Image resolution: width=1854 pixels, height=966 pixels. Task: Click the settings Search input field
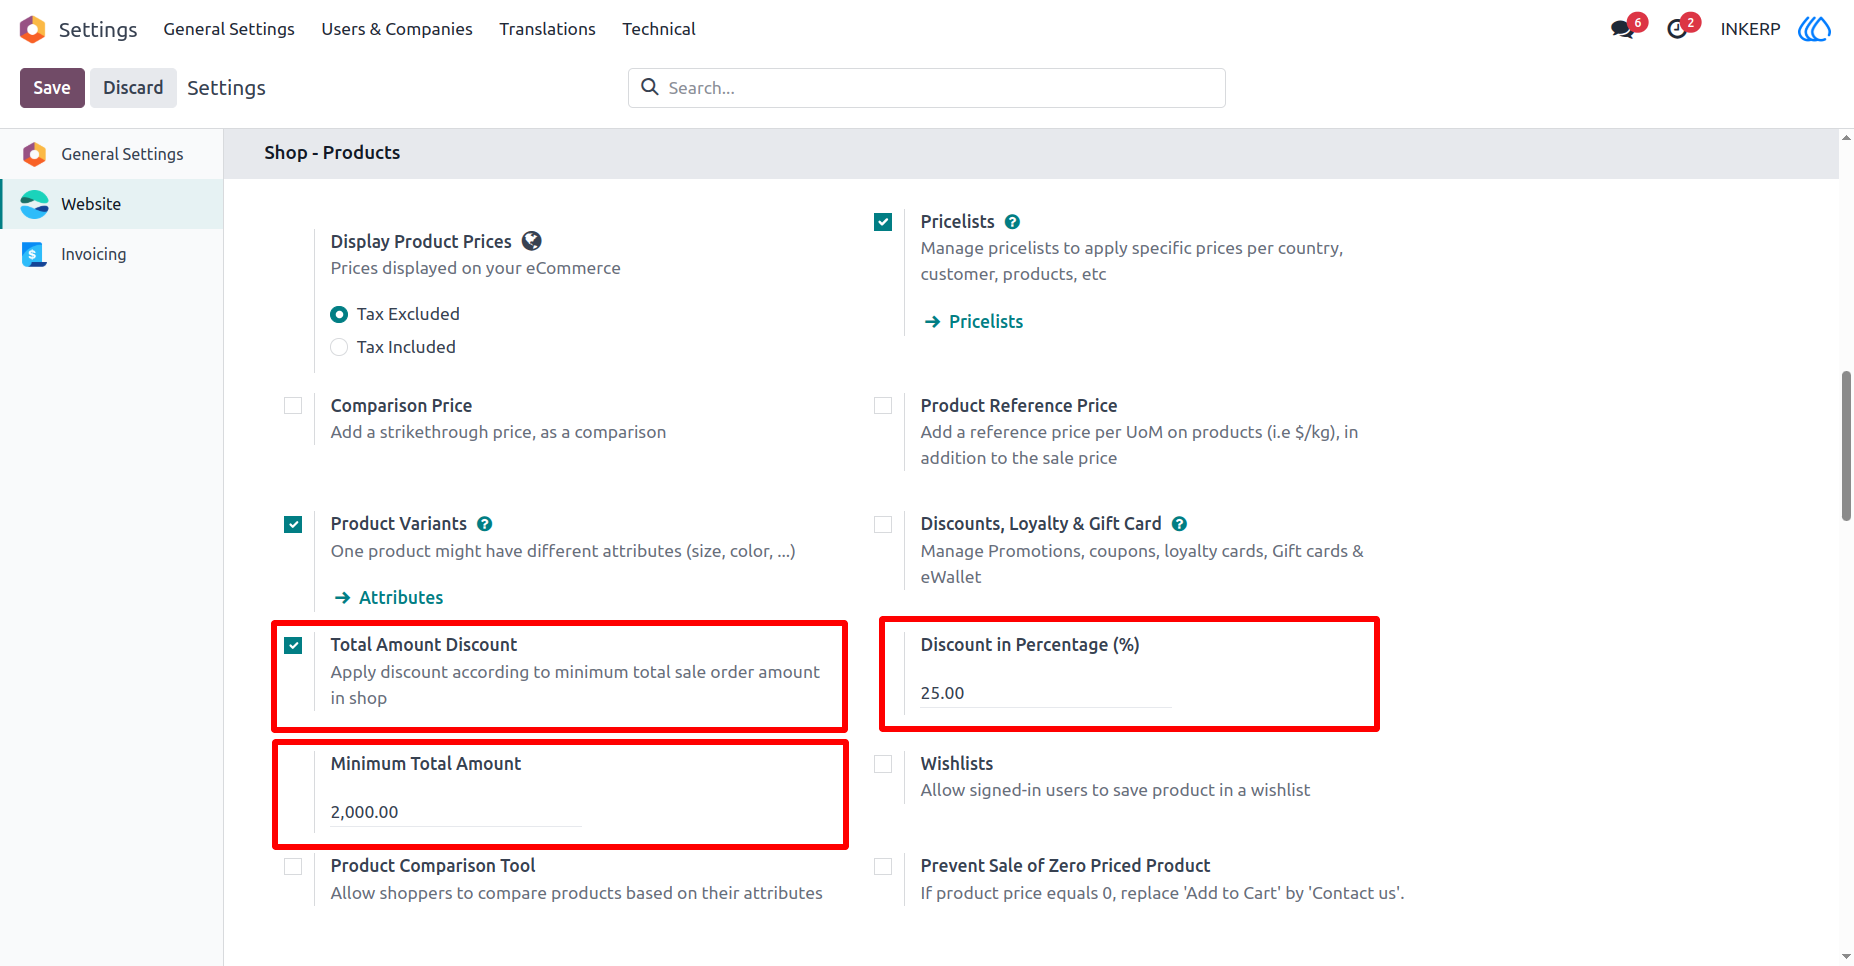click(x=927, y=88)
